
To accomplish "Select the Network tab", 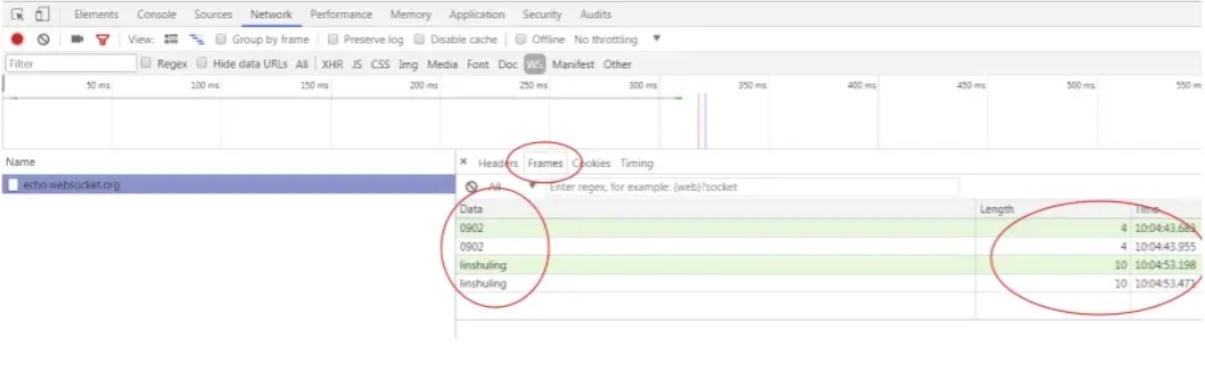I will (x=271, y=15).
